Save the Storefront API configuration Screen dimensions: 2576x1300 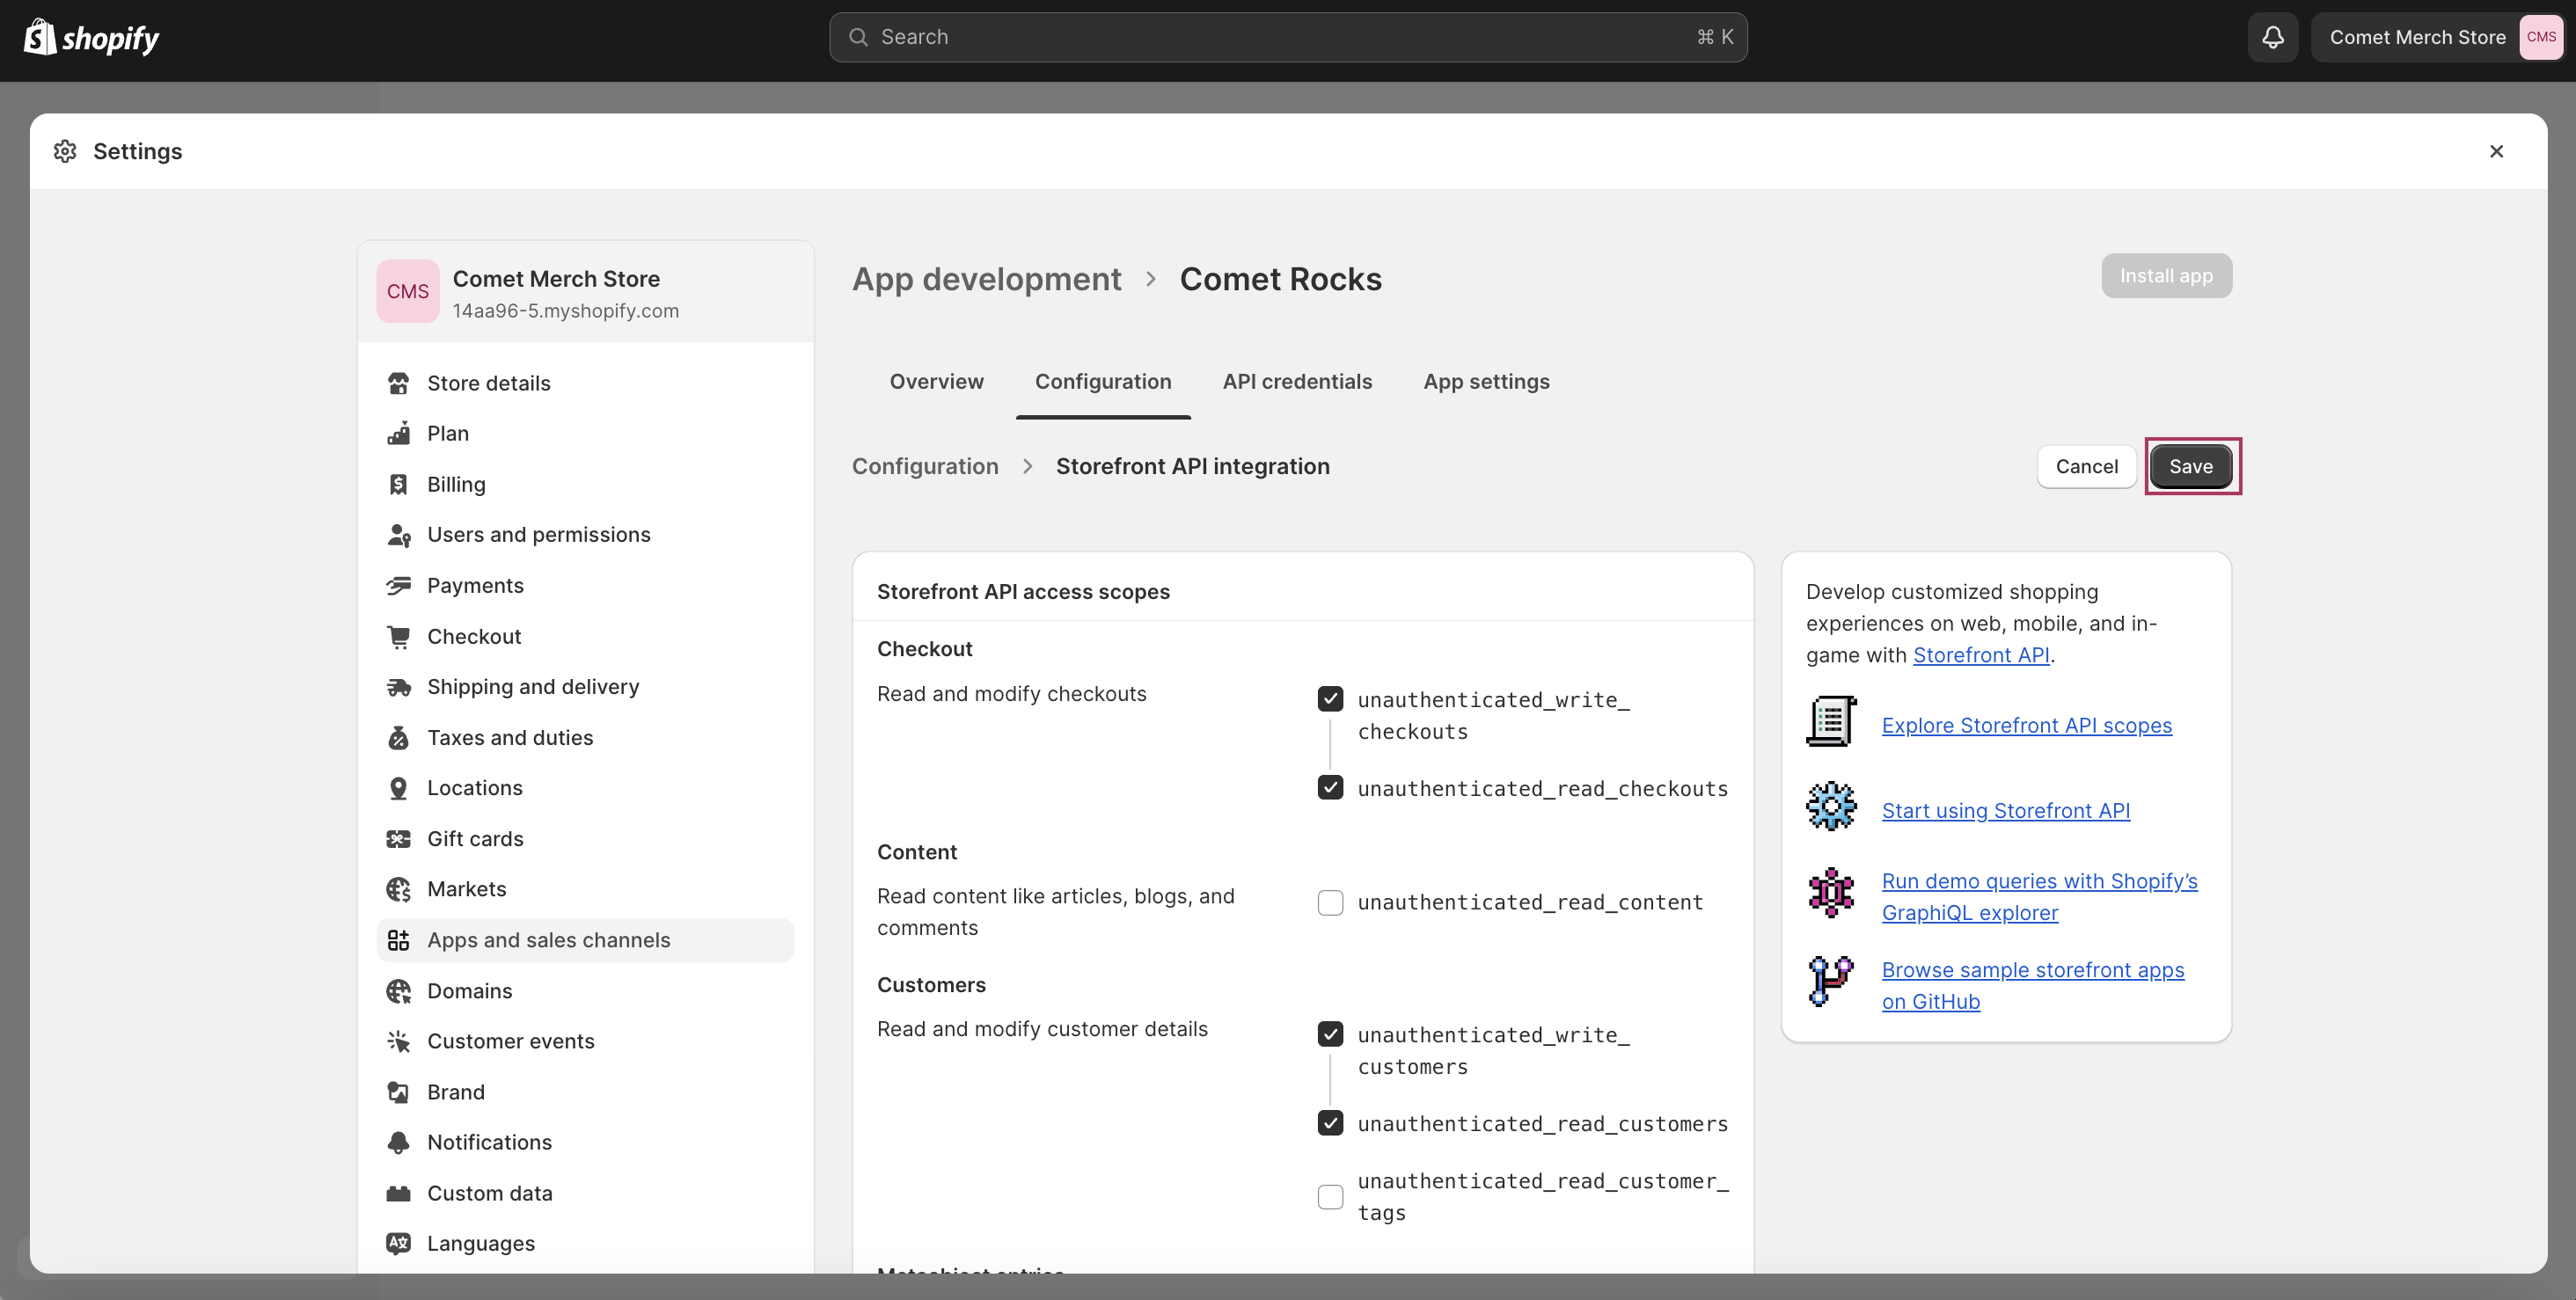[x=2190, y=466]
